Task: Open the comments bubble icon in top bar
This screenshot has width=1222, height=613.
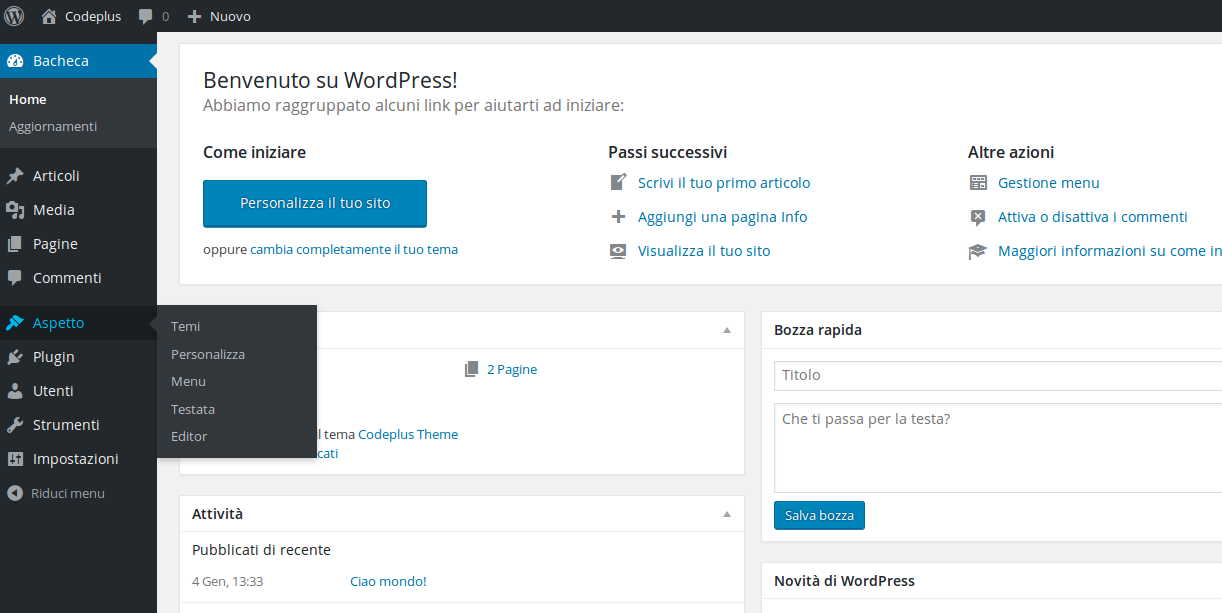Action: click(x=146, y=16)
